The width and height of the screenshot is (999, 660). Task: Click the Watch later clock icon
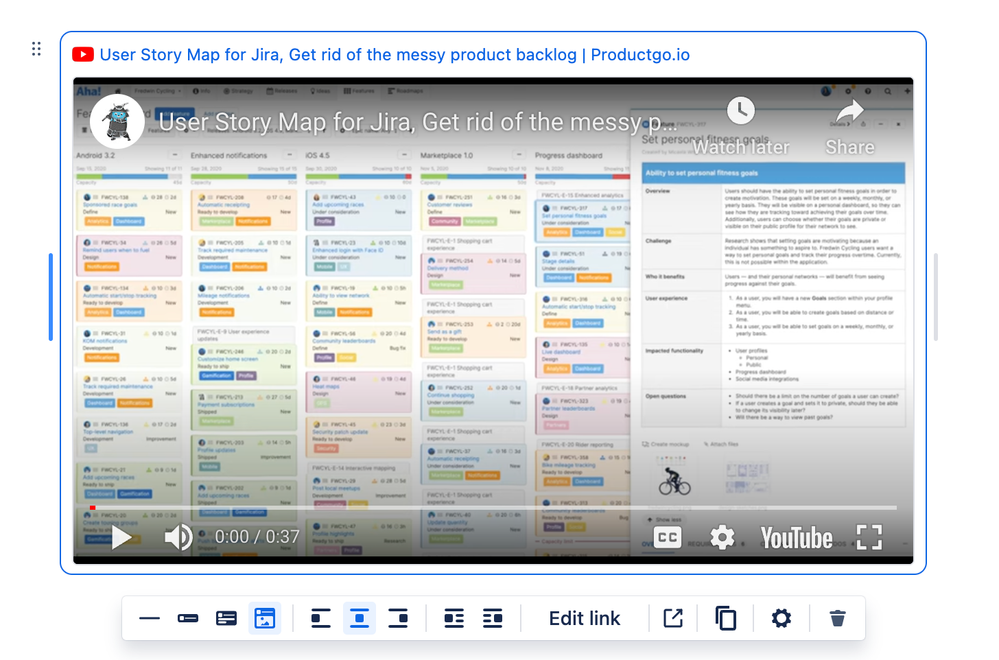pos(740,111)
